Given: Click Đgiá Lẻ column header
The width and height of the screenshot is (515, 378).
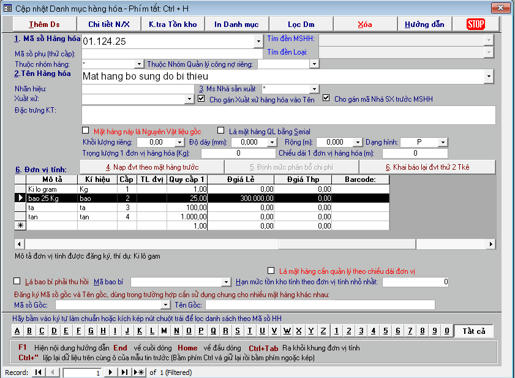Looking at the screenshot, I should click(241, 179).
